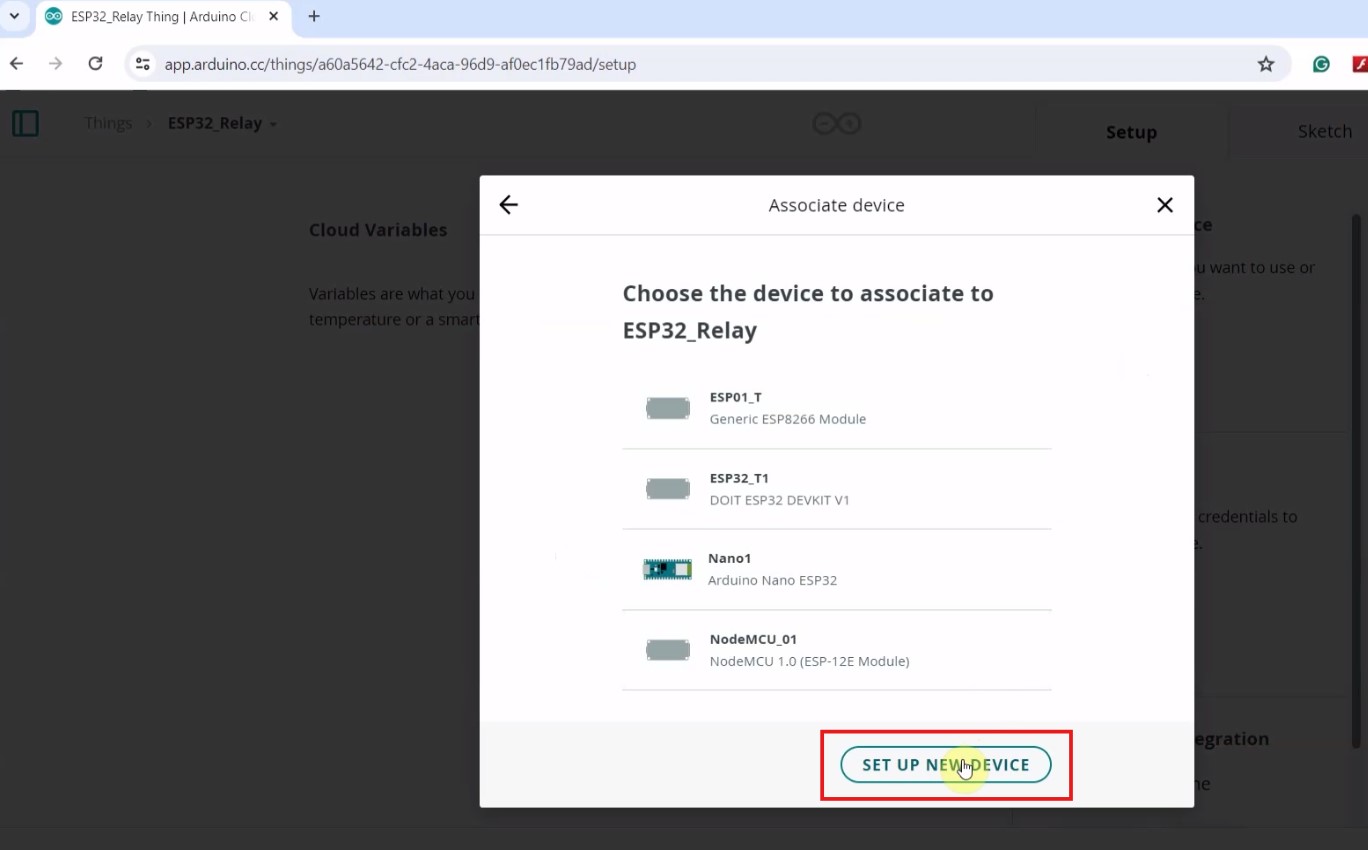The image size is (1368, 850).
Task: Click the Arduino infinity logo
Action: 837,123
